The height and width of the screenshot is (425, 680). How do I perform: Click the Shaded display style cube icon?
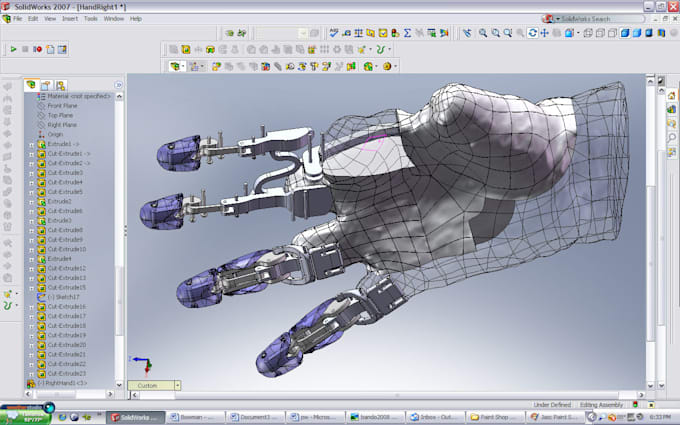636,33
